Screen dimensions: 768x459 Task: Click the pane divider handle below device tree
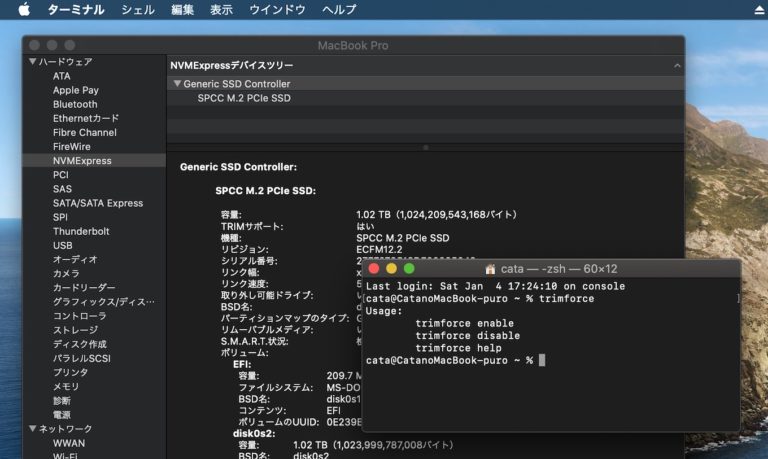[426, 147]
